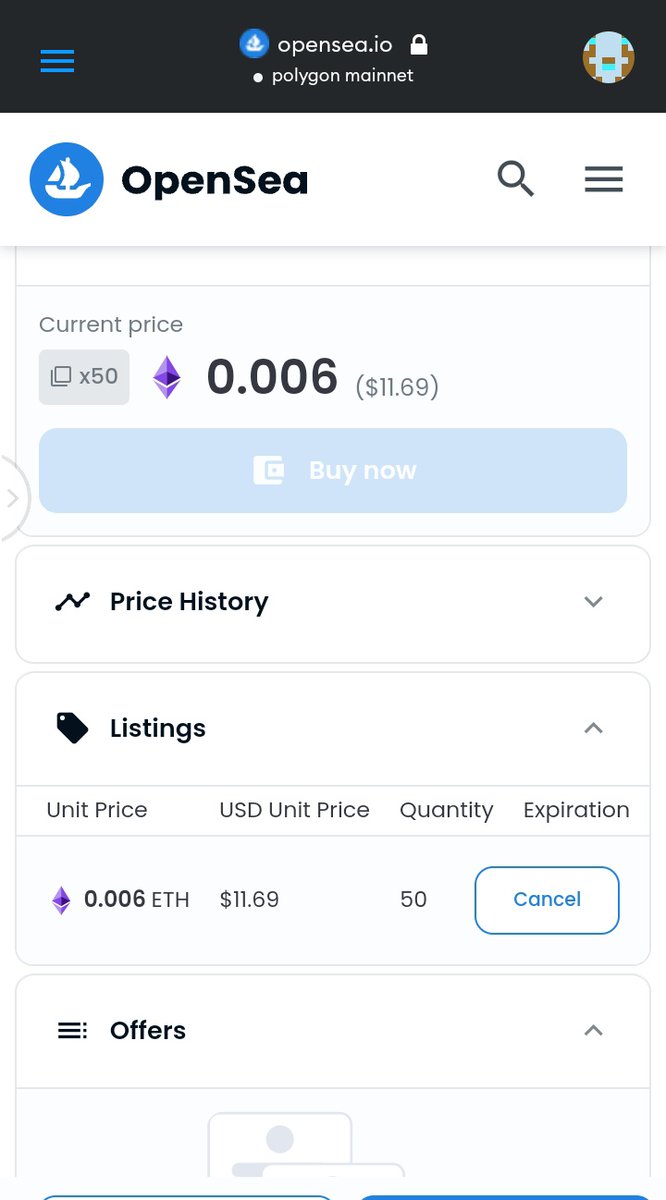
Task: Click the Buy now button
Action: [333, 470]
